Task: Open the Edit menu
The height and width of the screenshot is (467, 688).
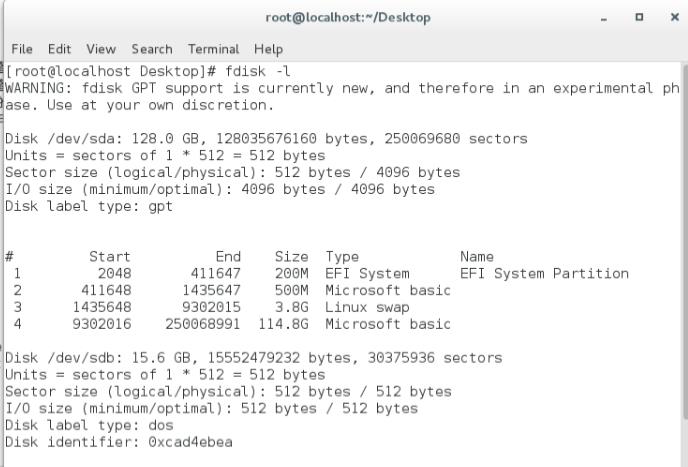Action: pos(59,49)
